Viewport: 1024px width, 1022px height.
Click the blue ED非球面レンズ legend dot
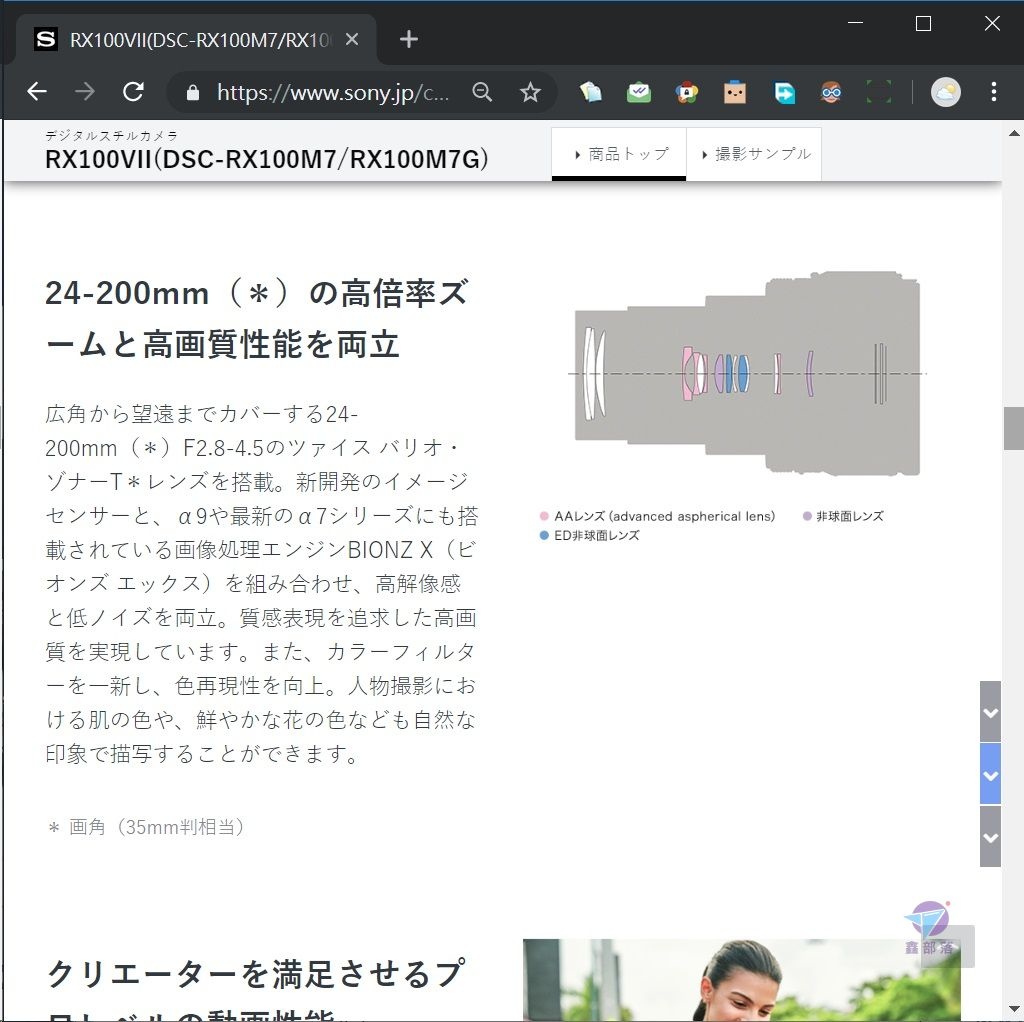coord(544,535)
